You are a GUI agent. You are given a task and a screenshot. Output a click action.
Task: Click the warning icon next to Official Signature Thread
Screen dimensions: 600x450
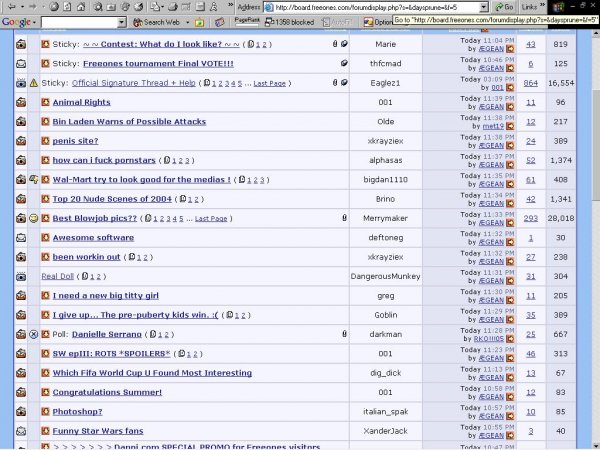coord(33,83)
